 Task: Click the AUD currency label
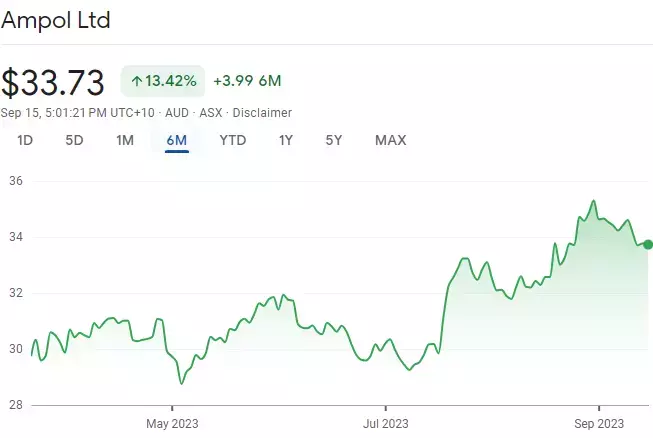pos(177,113)
